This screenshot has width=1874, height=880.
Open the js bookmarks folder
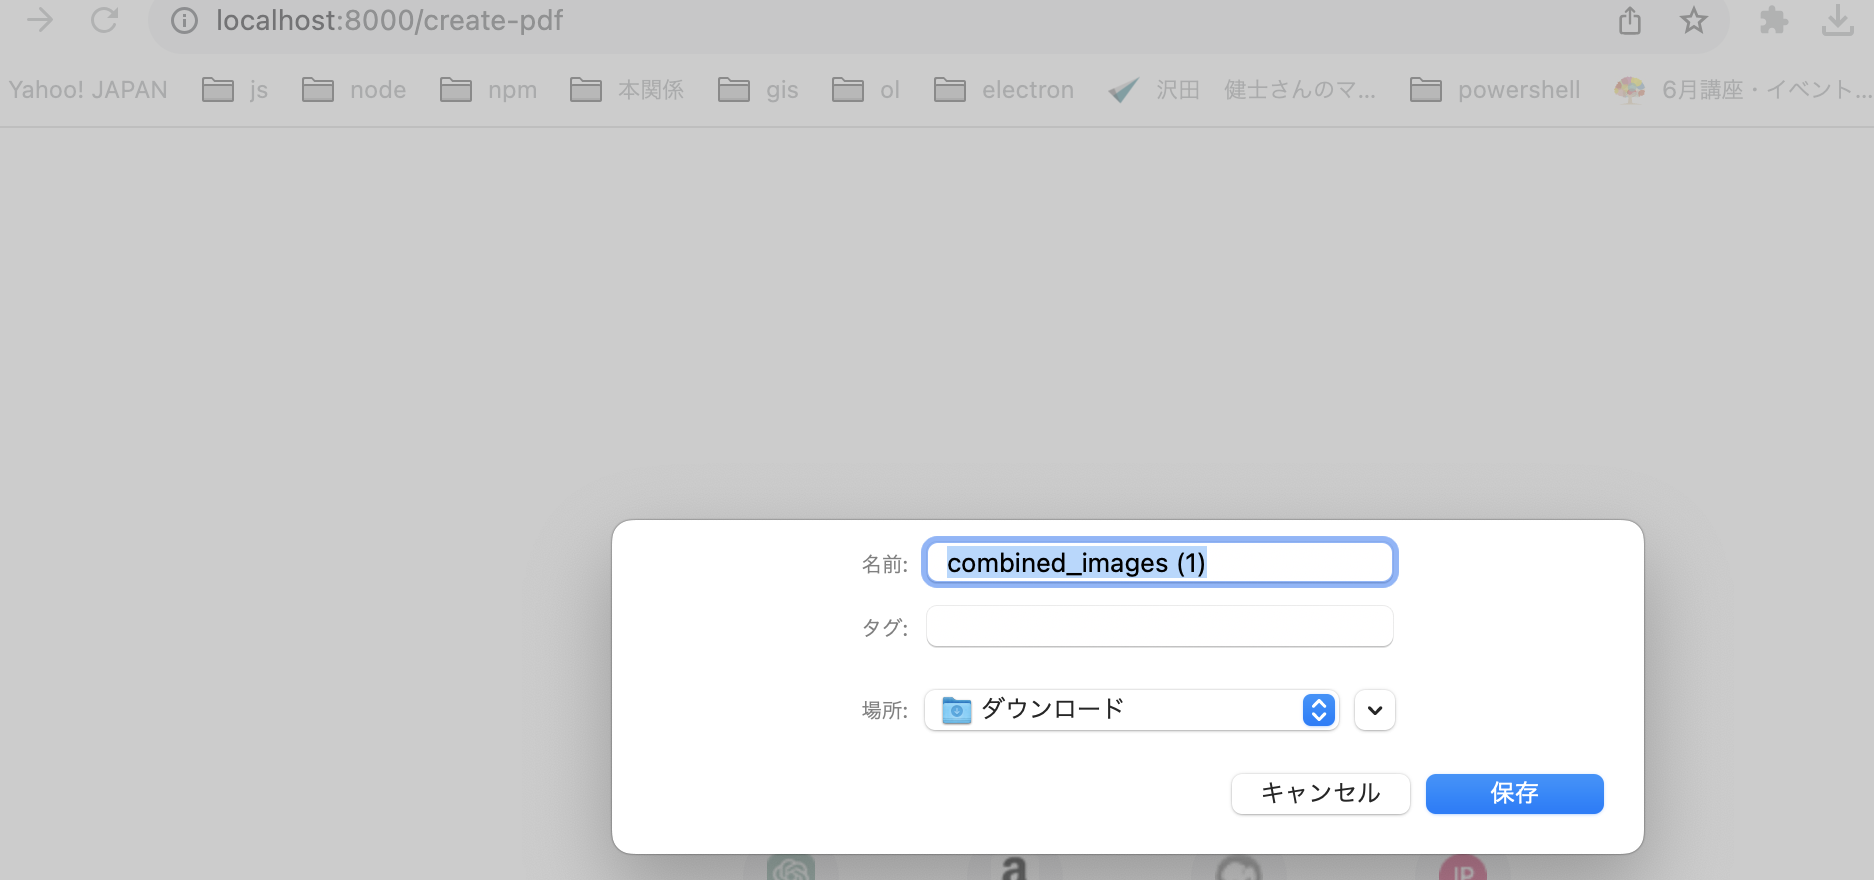pos(235,90)
